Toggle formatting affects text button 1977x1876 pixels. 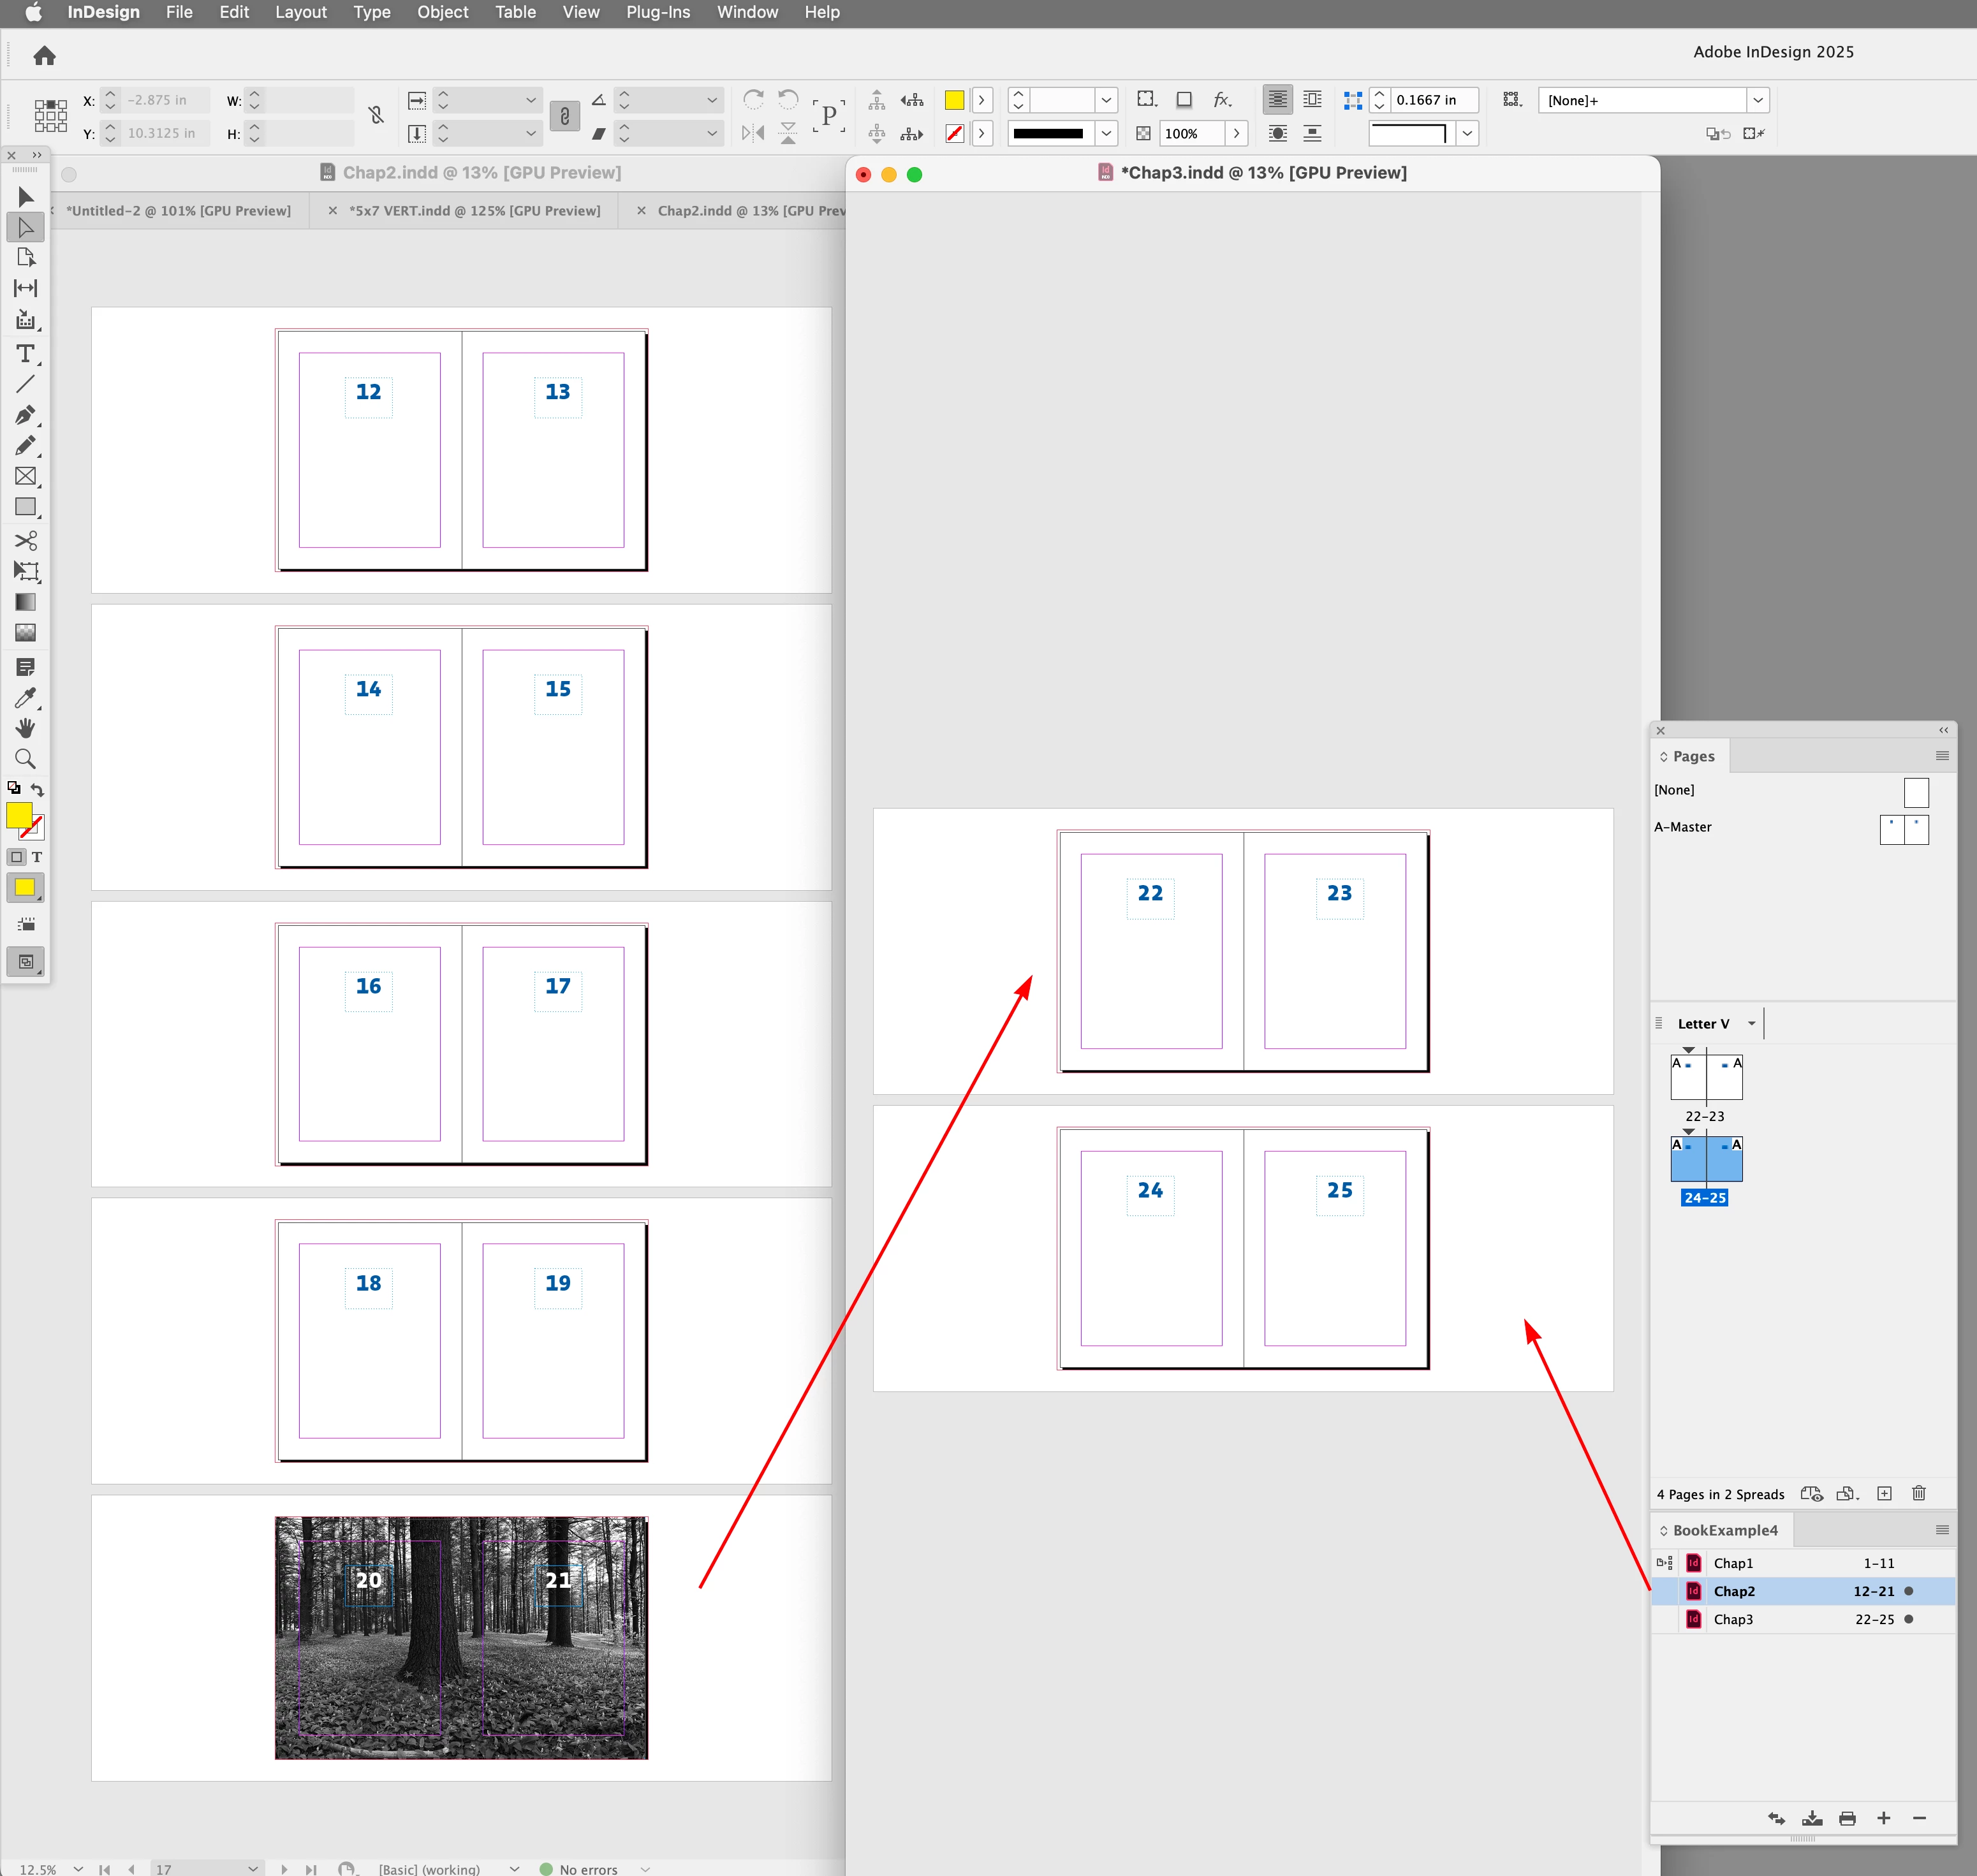pyautogui.click(x=37, y=857)
